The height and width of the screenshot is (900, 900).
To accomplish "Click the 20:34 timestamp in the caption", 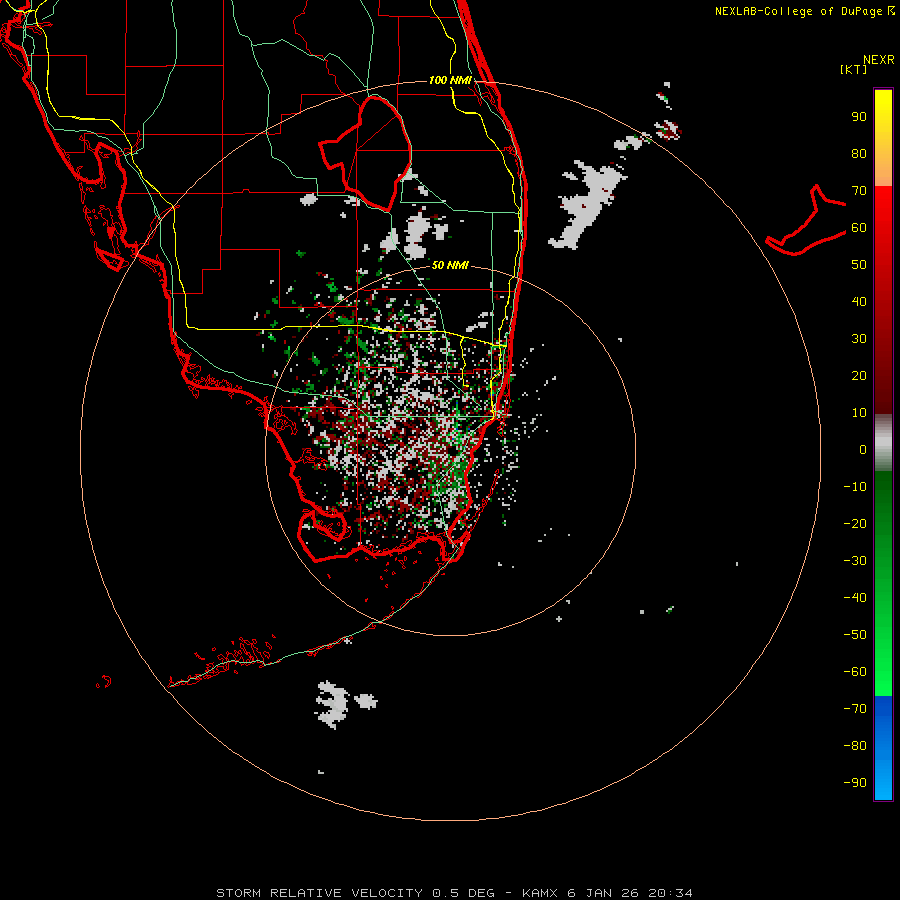I will tap(670, 893).
